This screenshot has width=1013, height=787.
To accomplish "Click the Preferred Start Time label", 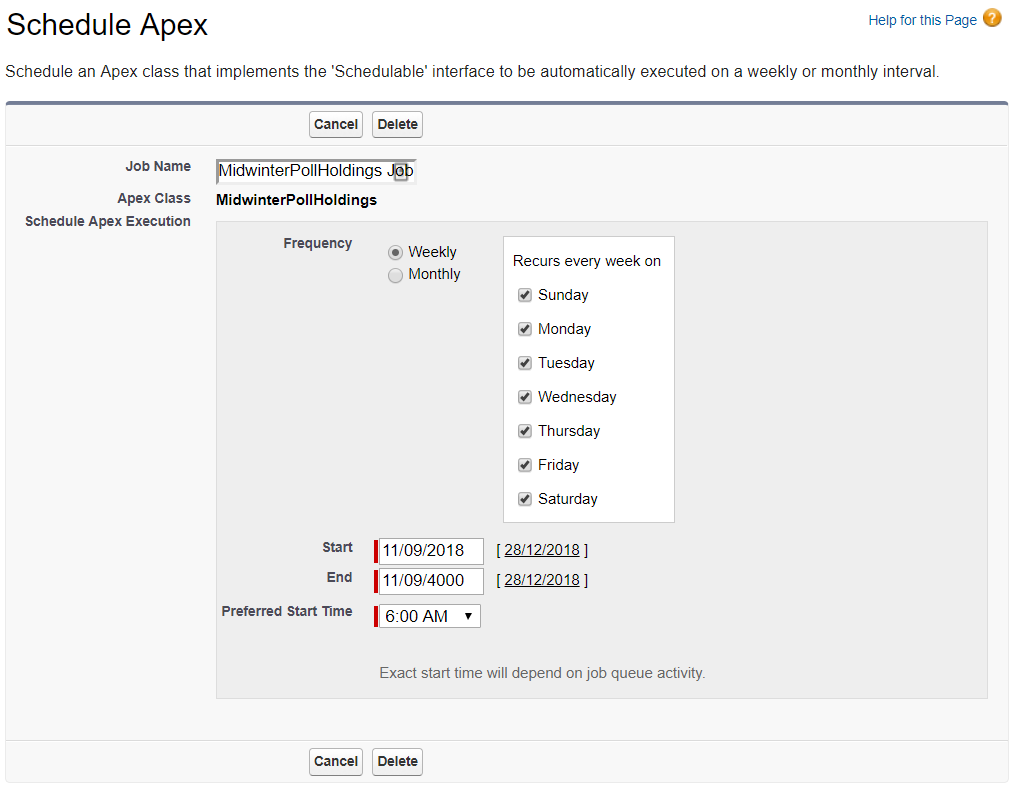I will coord(287,611).
